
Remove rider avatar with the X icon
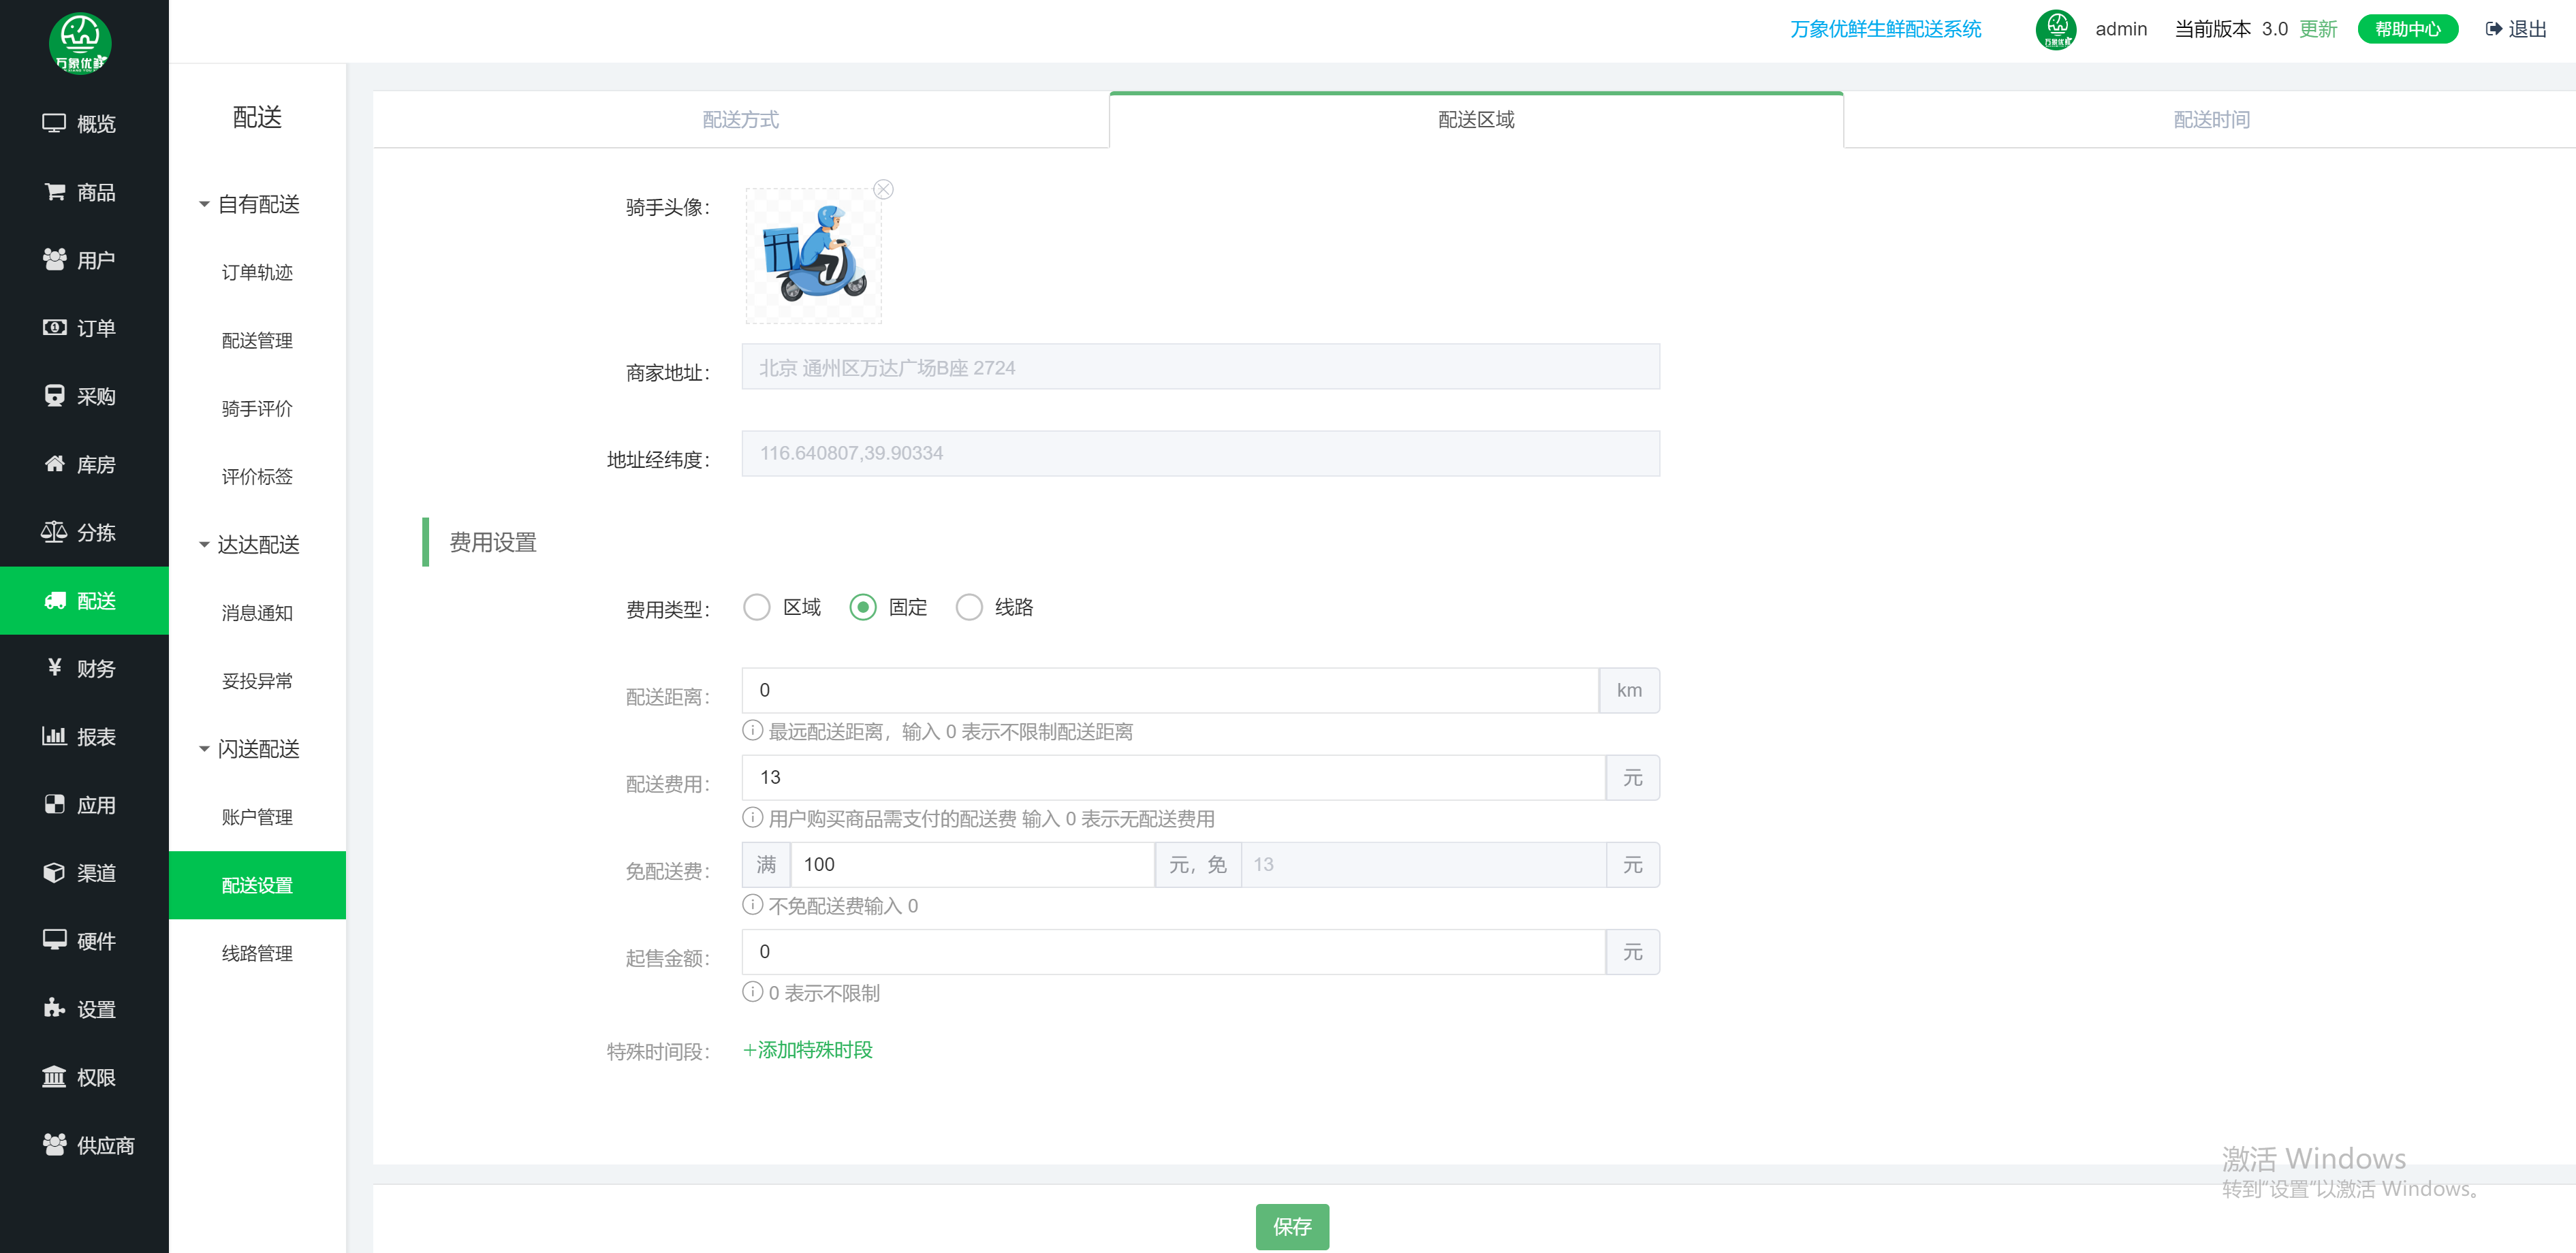coord(883,190)
